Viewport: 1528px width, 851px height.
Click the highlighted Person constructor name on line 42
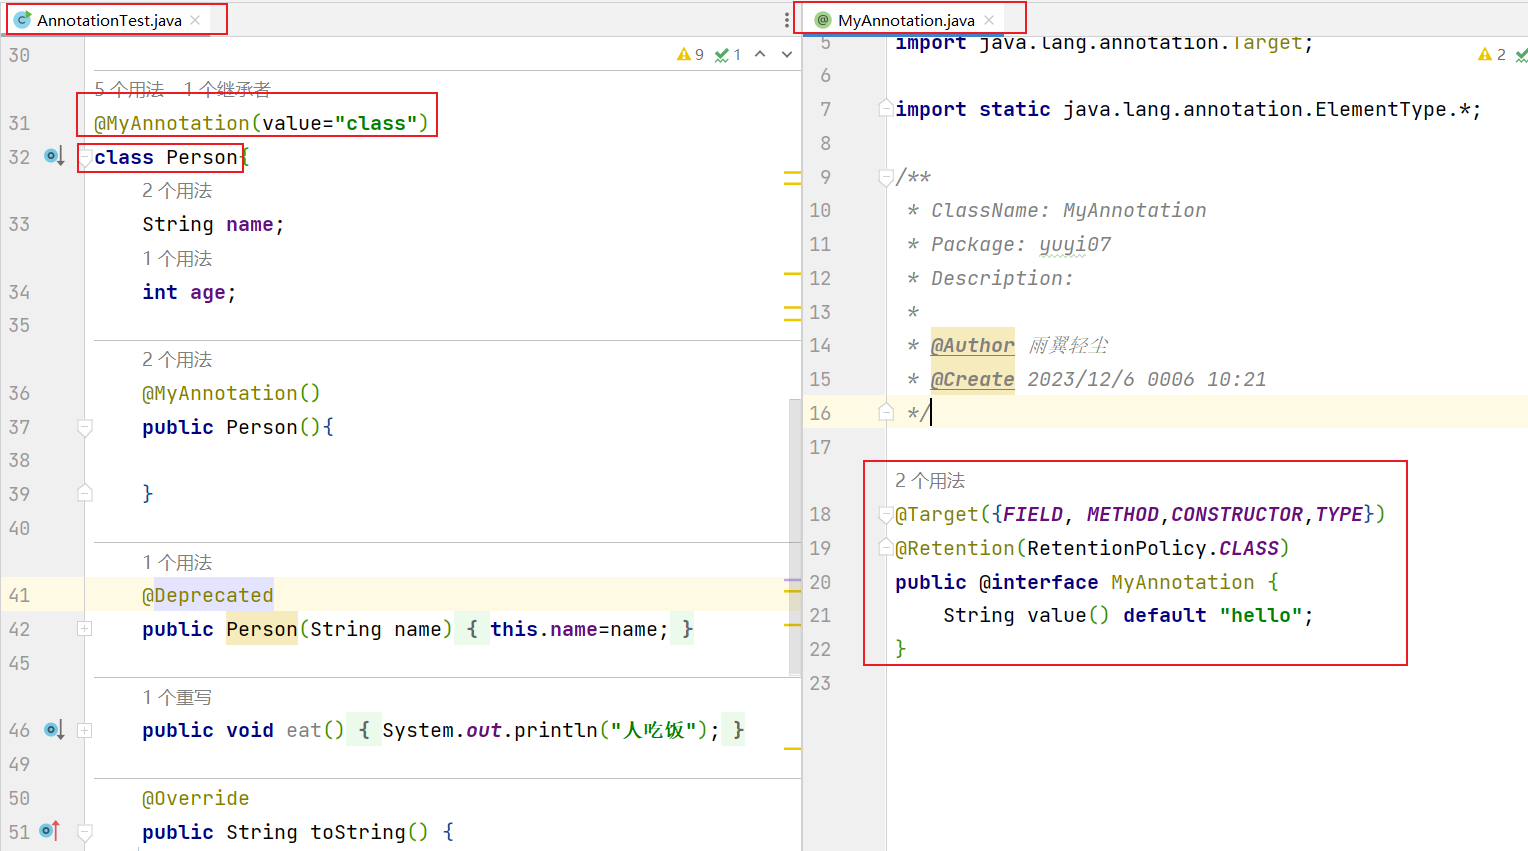(x=262, y=629)
